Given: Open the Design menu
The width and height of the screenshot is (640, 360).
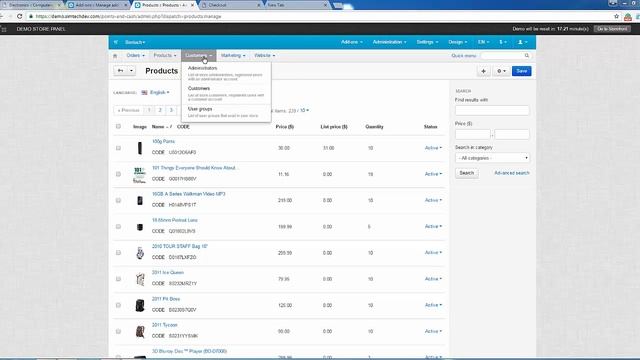Looking at the screenshot, I should 458,42.
